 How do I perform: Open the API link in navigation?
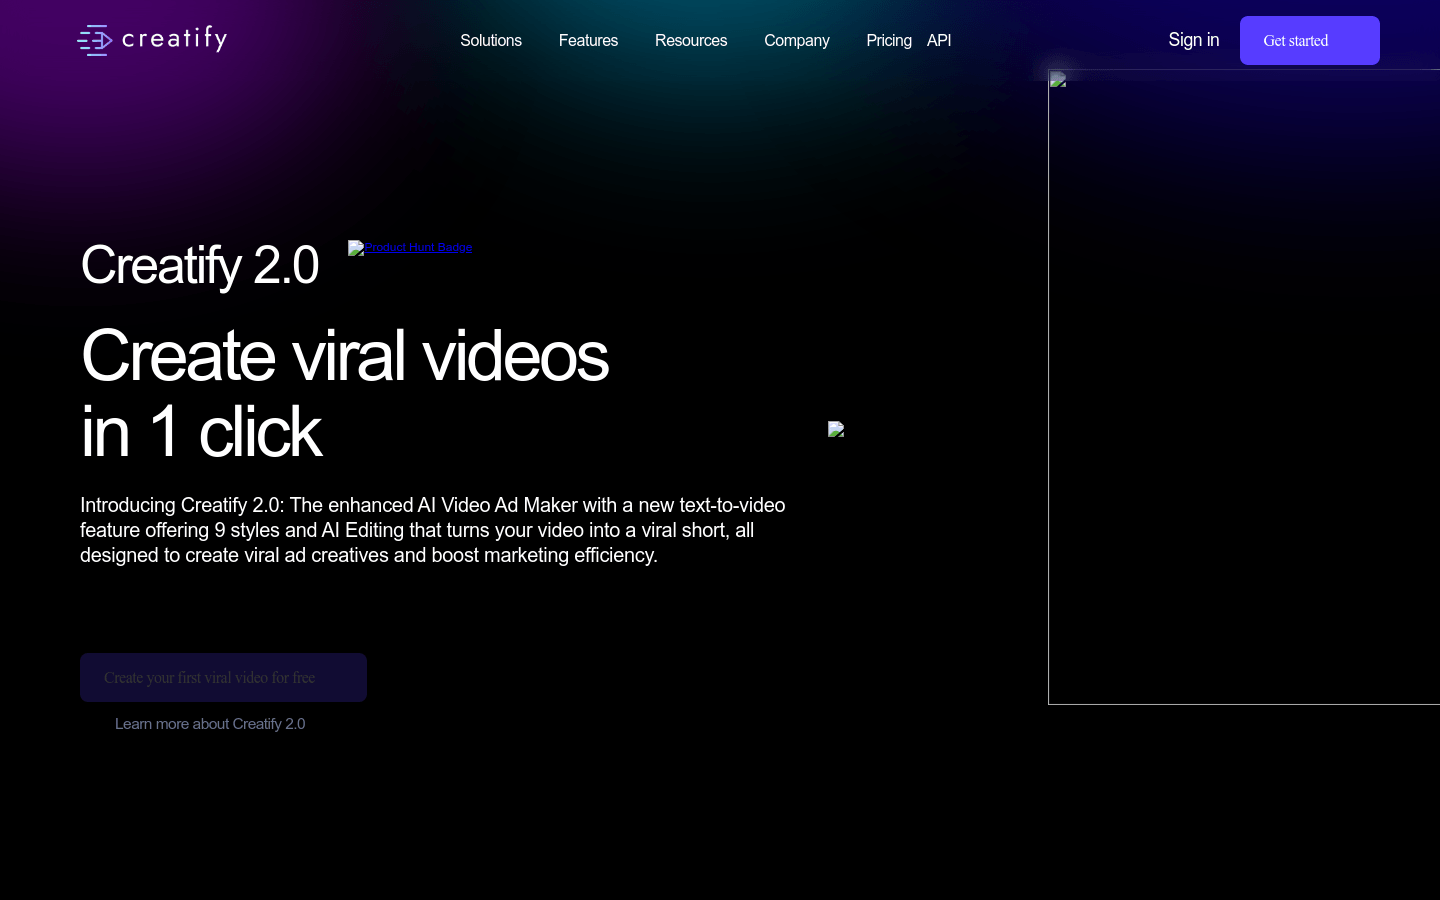coord(939,40)
